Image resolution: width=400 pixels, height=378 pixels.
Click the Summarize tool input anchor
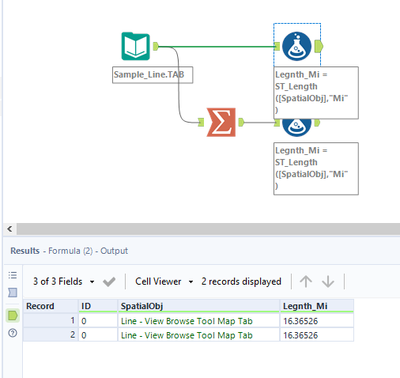pos(201,122)
